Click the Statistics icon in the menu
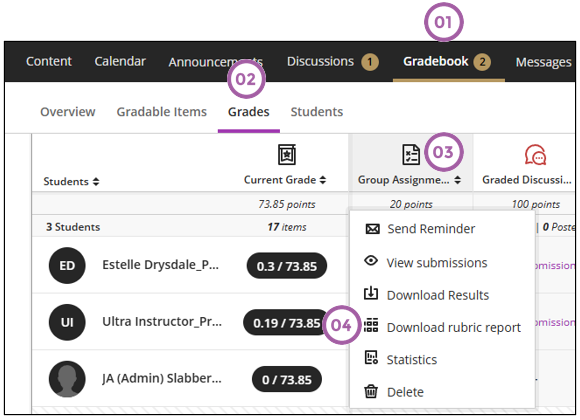This screenshot has width=580, height=420. tap(371, 358)
